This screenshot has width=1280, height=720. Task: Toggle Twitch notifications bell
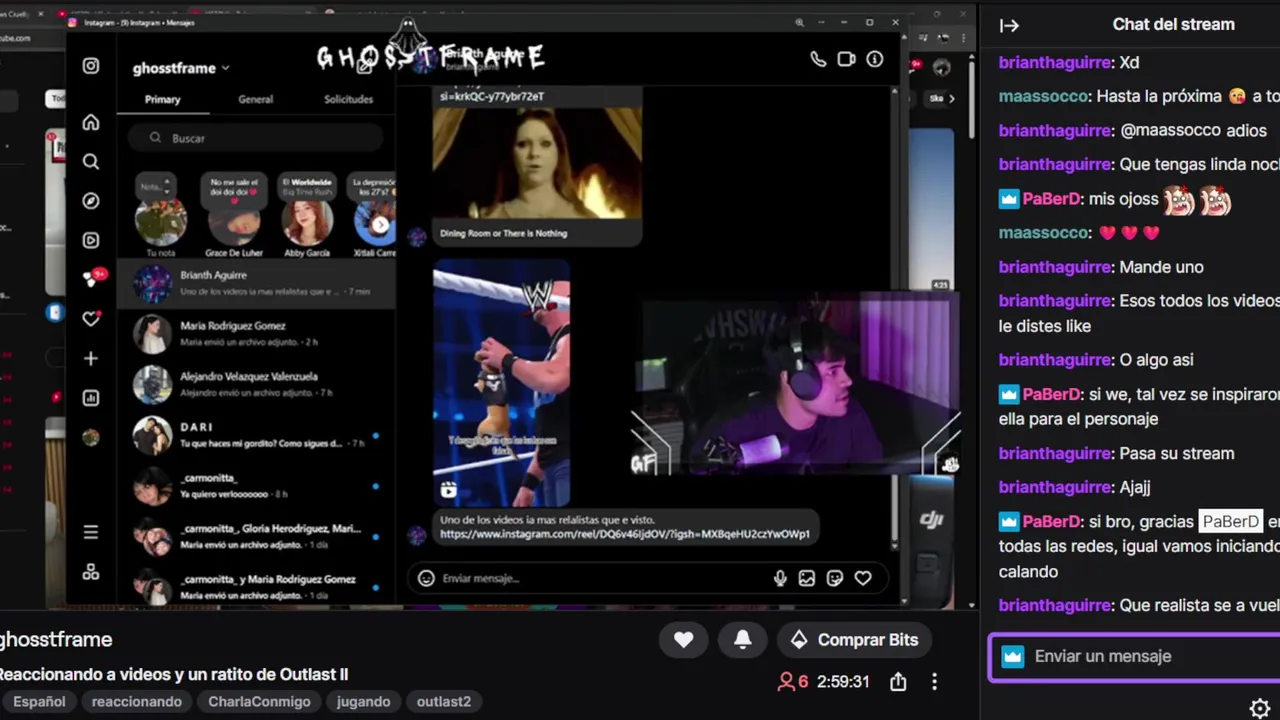[743, 640]
